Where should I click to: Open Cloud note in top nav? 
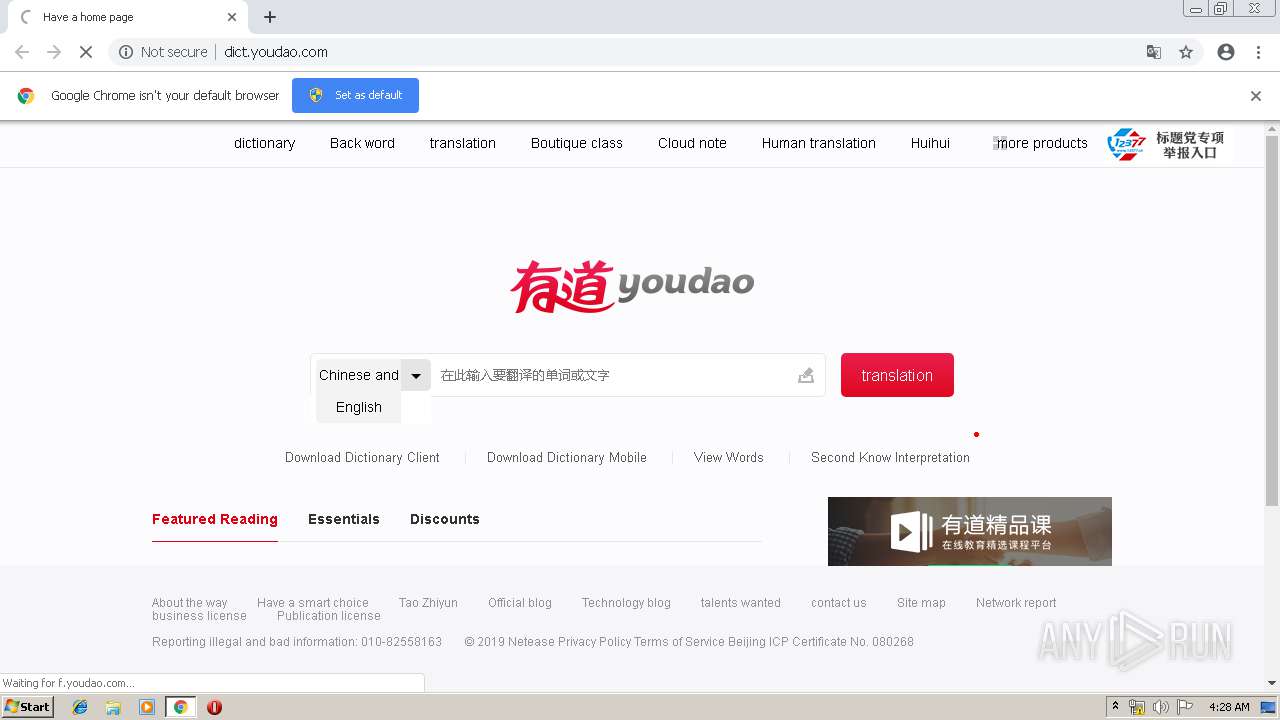click(692, 143)
